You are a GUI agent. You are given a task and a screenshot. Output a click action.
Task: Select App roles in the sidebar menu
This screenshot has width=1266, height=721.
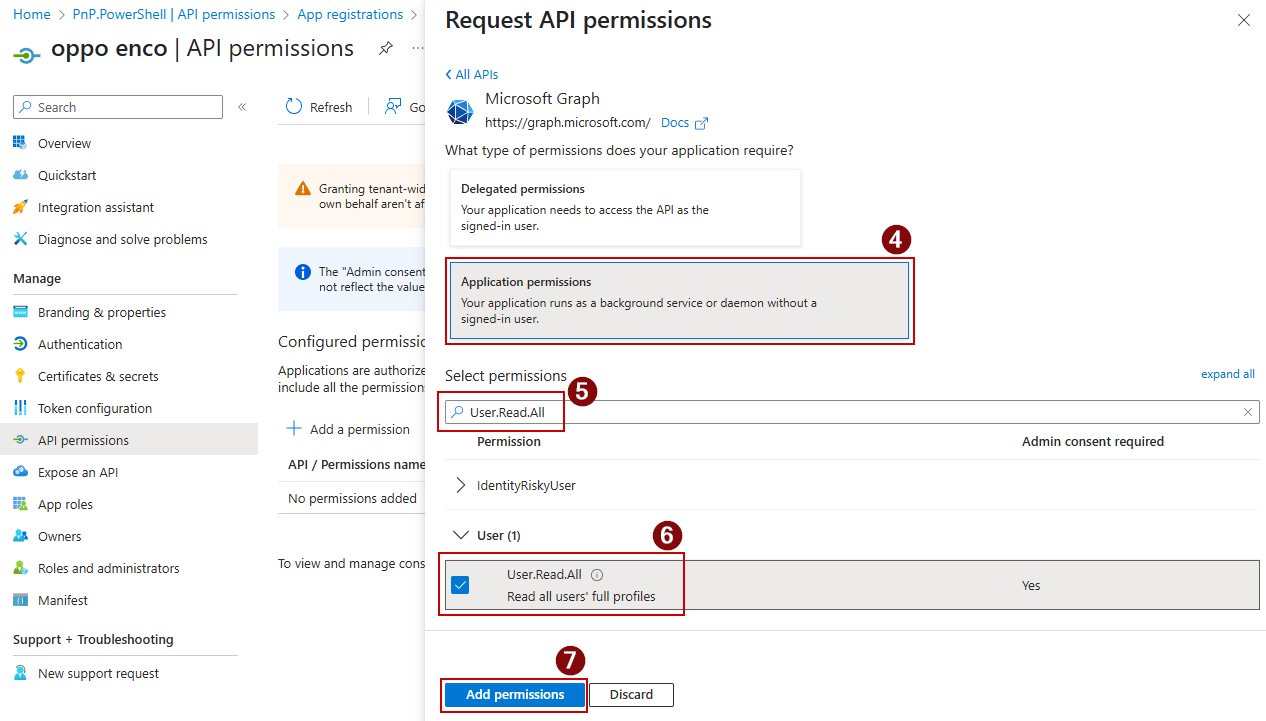tap(65, 503)
